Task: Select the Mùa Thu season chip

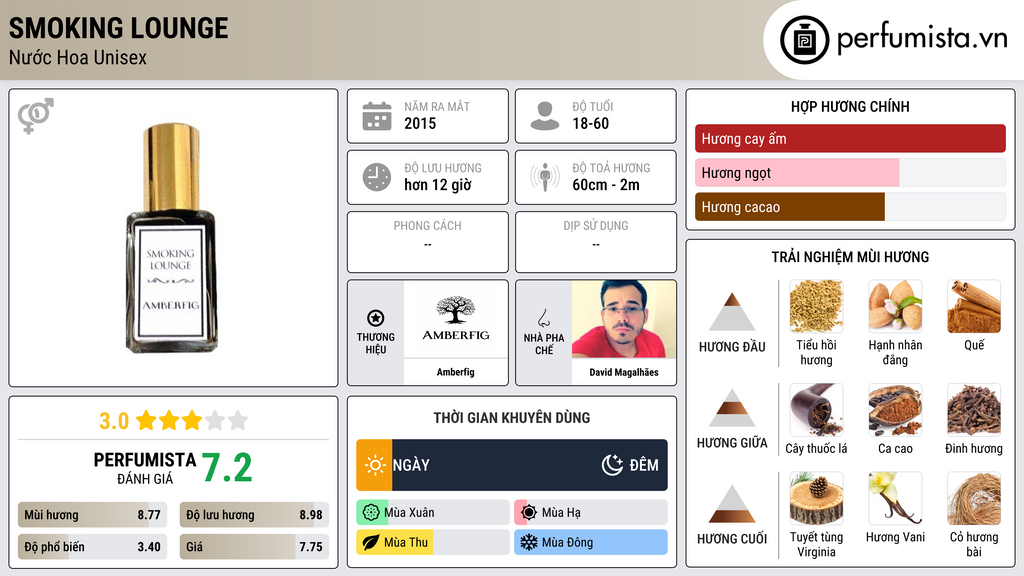Action: click(432, 542)
